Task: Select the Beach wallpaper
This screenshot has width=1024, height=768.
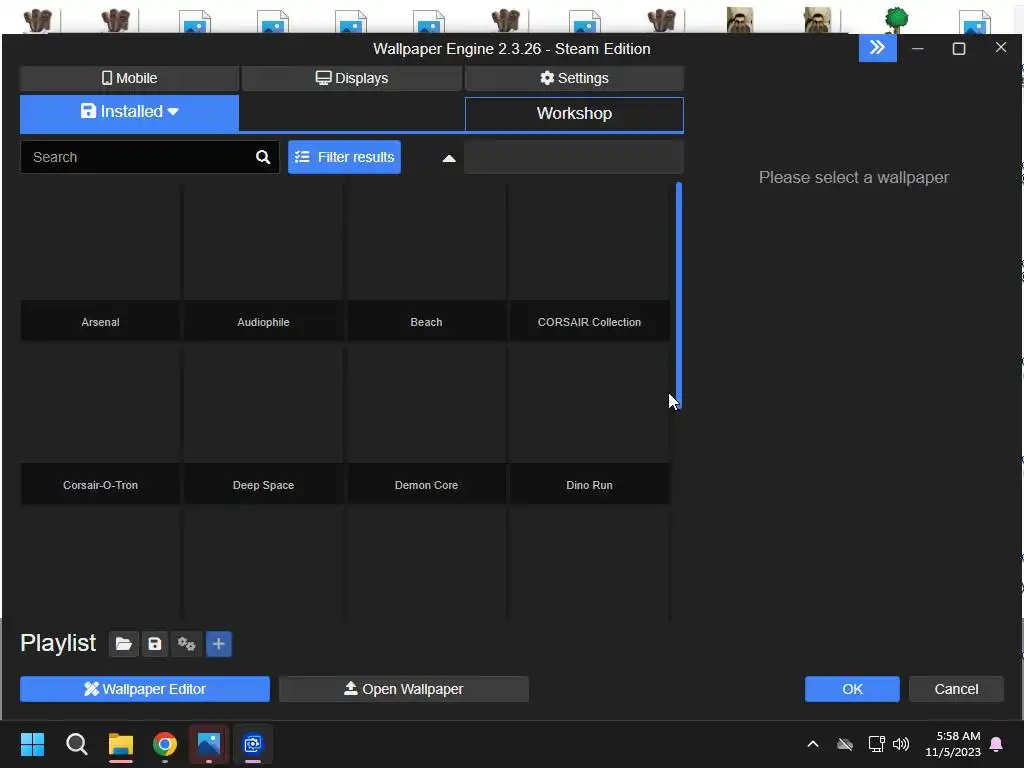Action: (426, 263)
